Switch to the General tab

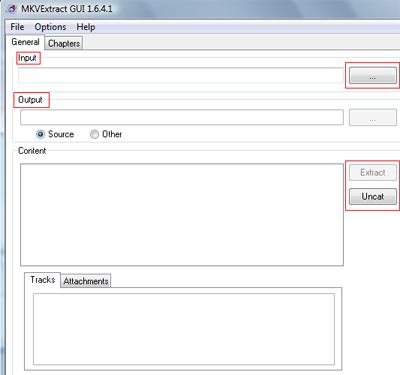pyautogui.click(x=25, y=42)
